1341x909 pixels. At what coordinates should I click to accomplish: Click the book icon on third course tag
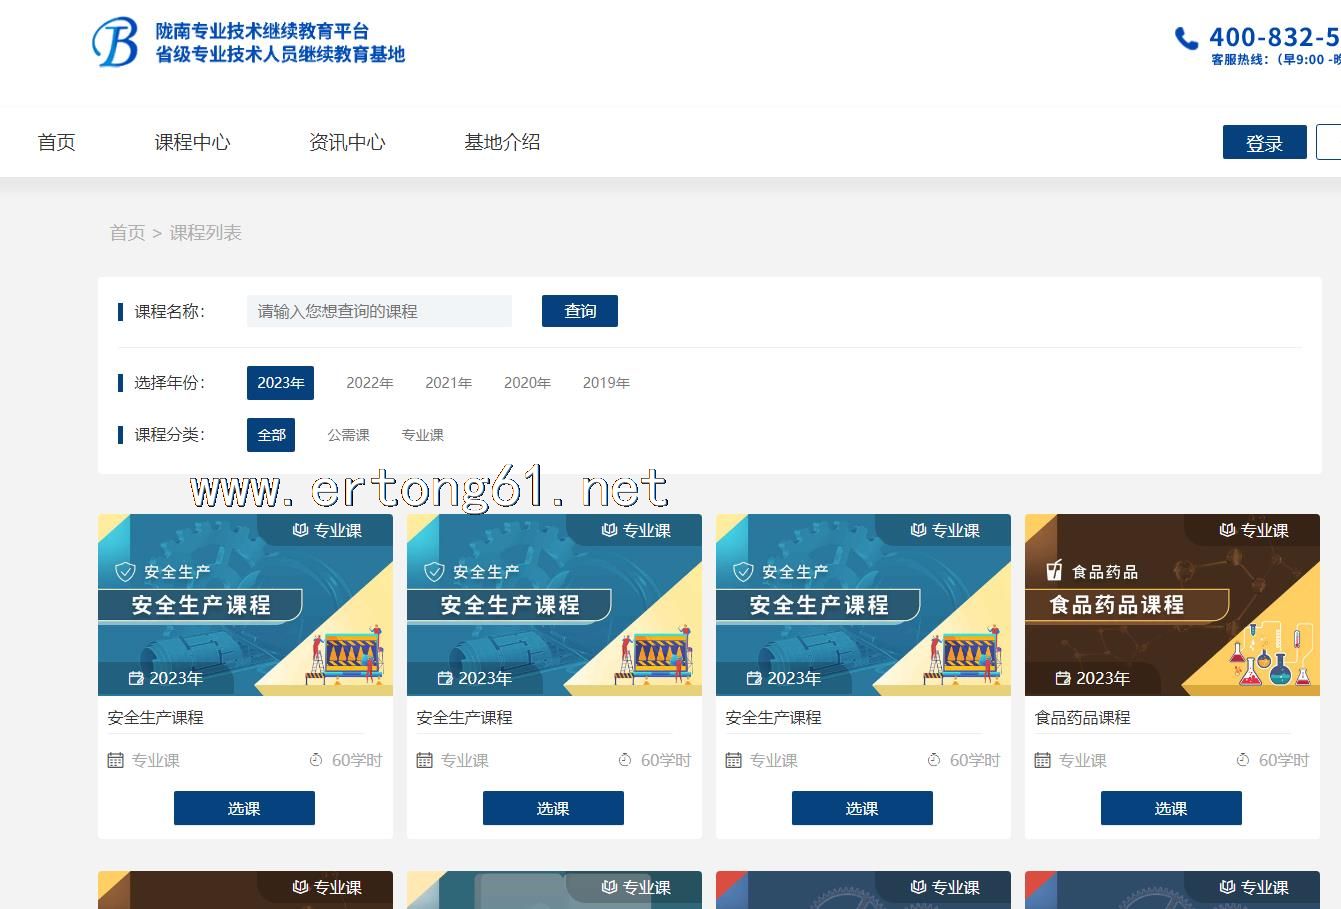[x=918, y=530]
